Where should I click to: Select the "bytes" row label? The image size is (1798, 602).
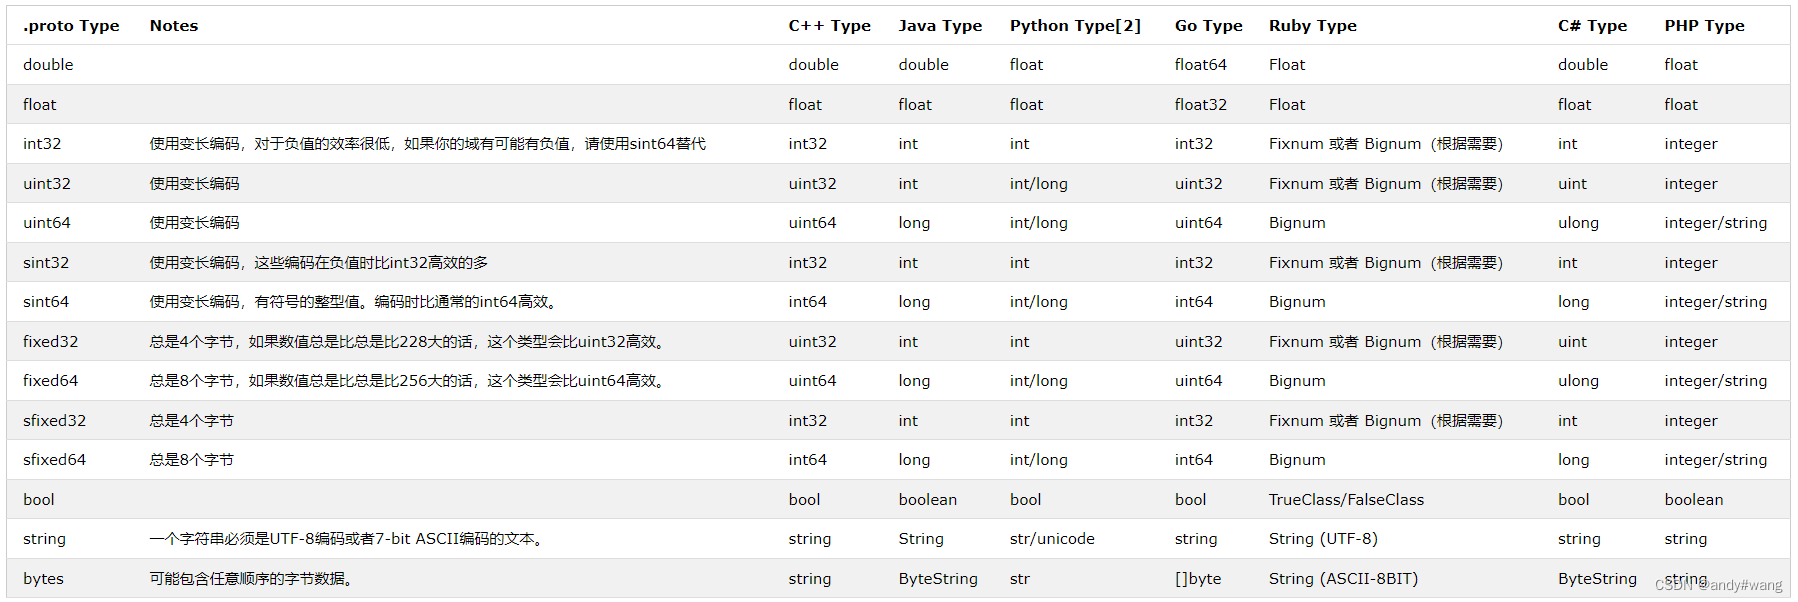(x=43, y=579)
